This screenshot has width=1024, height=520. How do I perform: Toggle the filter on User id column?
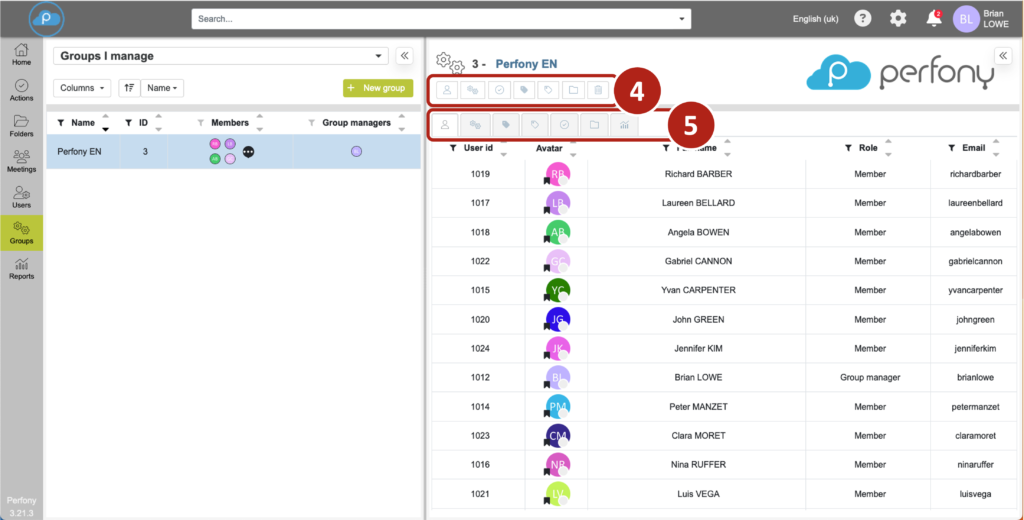[453, 148]
